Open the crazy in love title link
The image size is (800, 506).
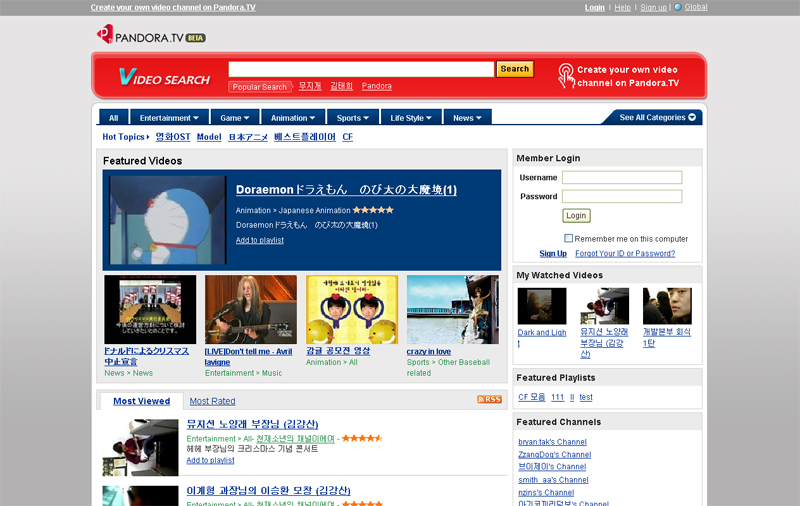pyautogui.click(x=429, y=351)
